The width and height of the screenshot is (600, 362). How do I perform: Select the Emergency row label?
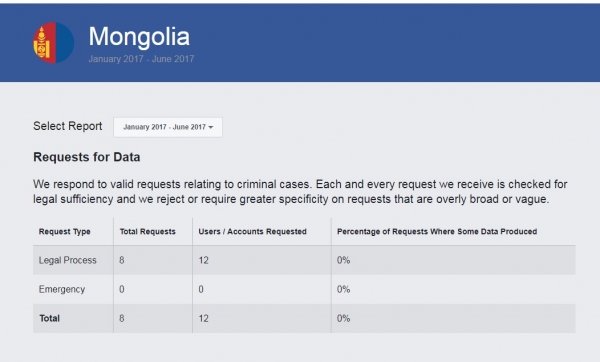(62, 289)
